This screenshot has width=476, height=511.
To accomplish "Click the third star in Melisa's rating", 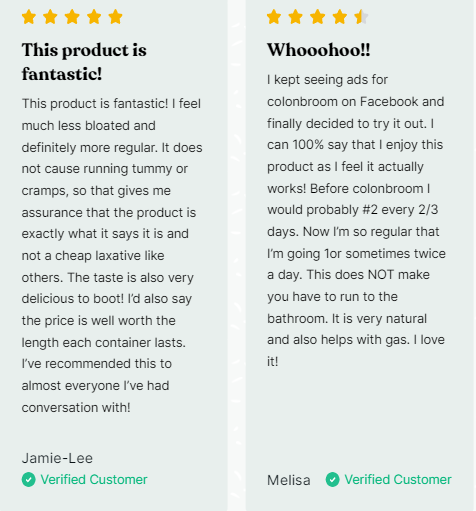I will [x=318, y=17].
